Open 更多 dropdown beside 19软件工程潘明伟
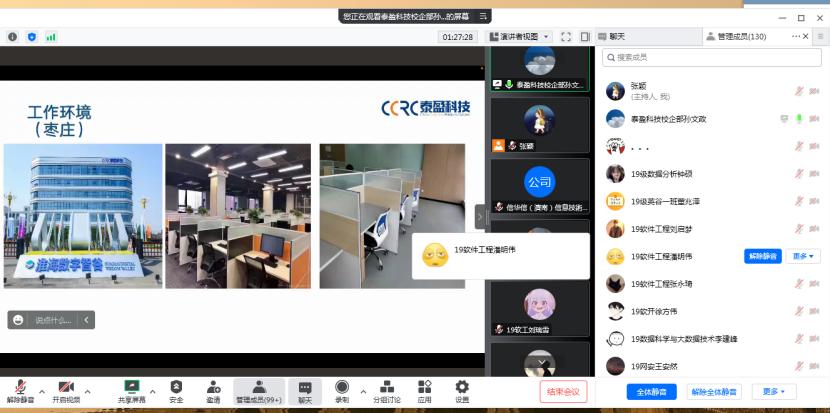 802,256
